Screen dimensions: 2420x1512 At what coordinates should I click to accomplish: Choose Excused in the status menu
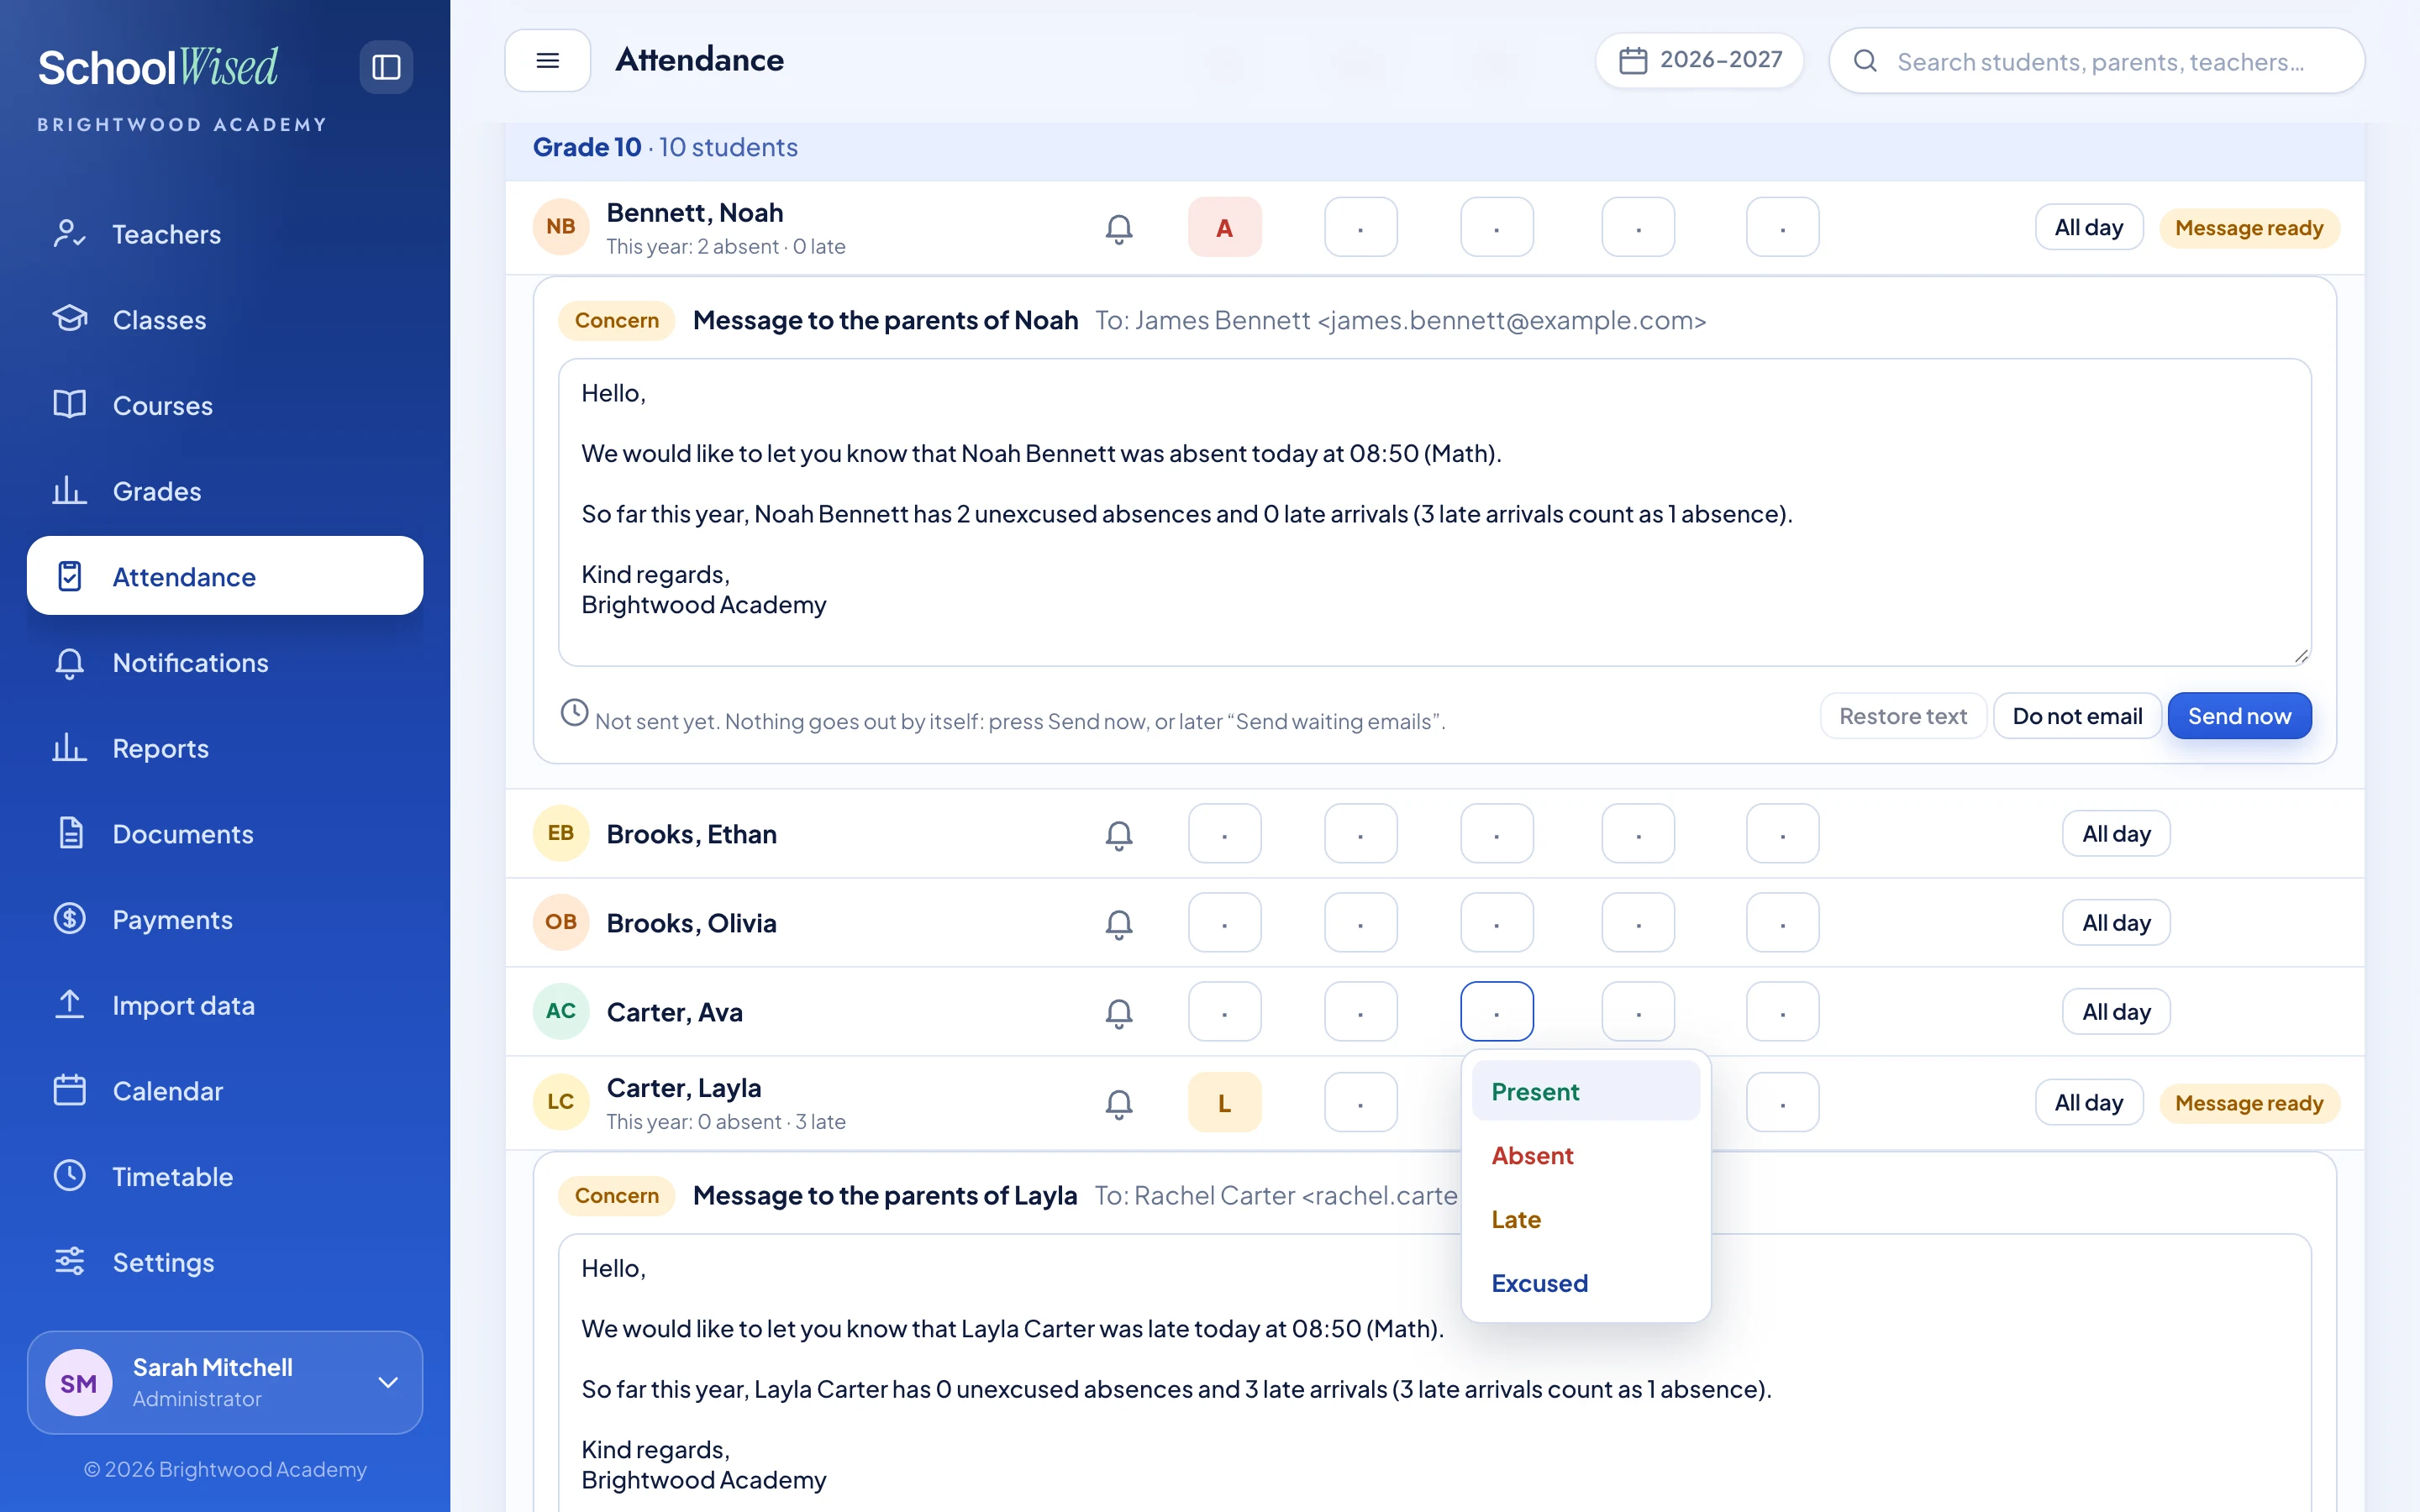[x=1585, y=1283]
